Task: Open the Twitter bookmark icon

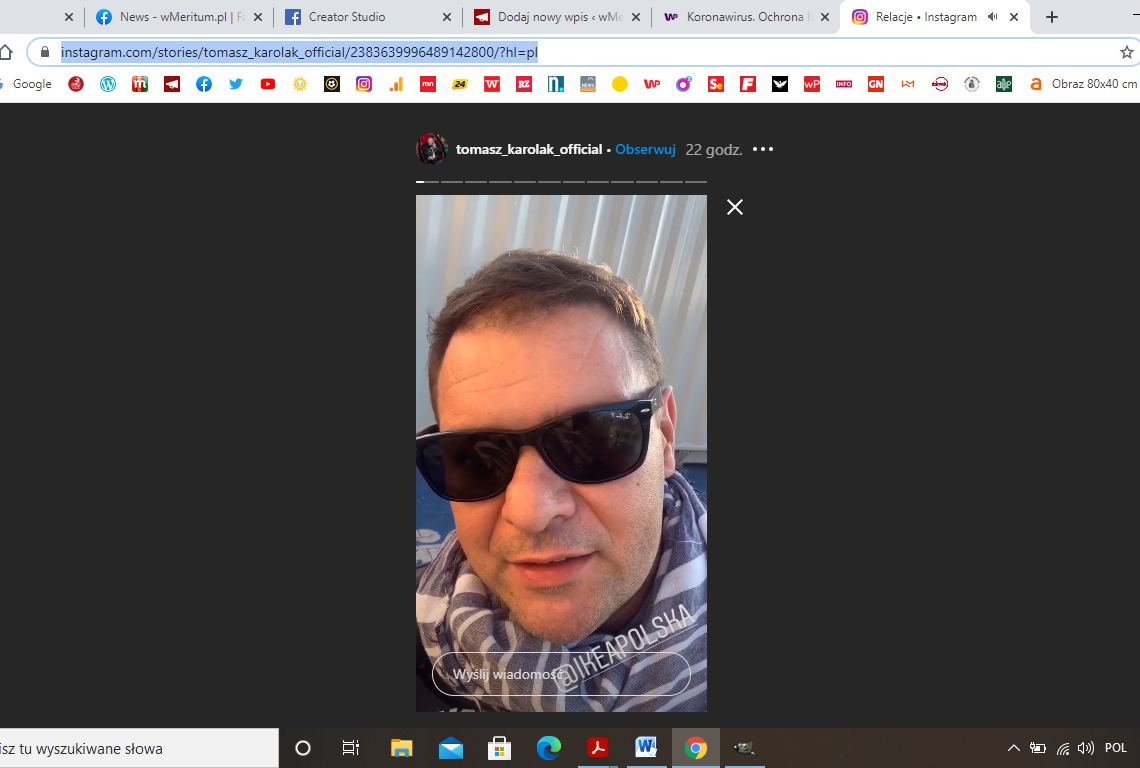Action: coord(236,84)
